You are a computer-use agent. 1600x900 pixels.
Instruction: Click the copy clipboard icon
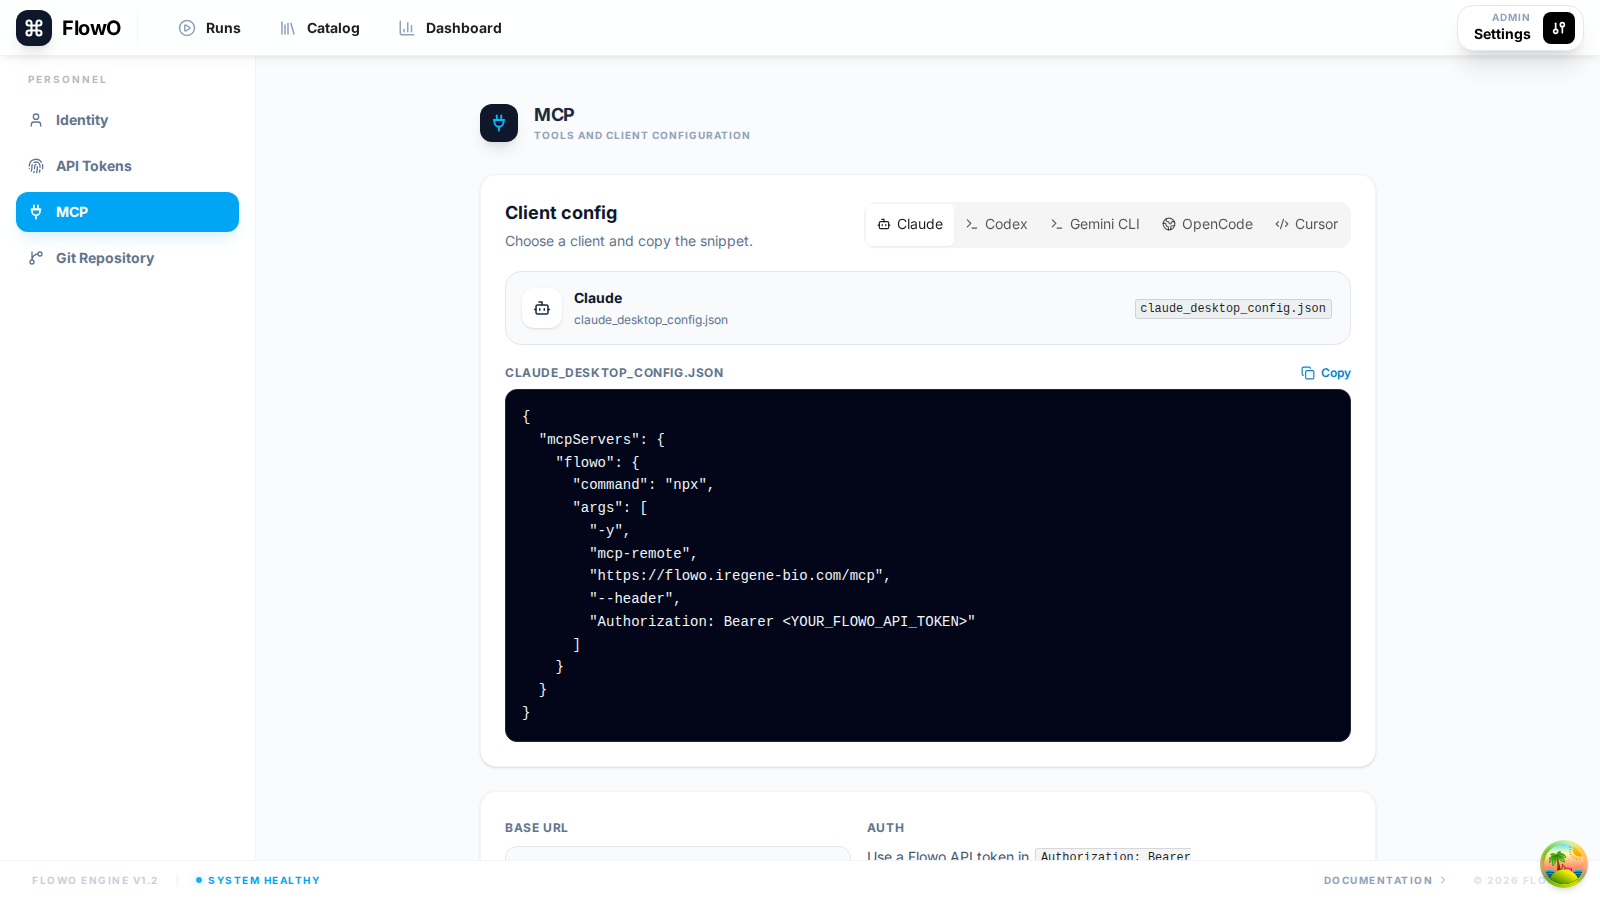1308,373
